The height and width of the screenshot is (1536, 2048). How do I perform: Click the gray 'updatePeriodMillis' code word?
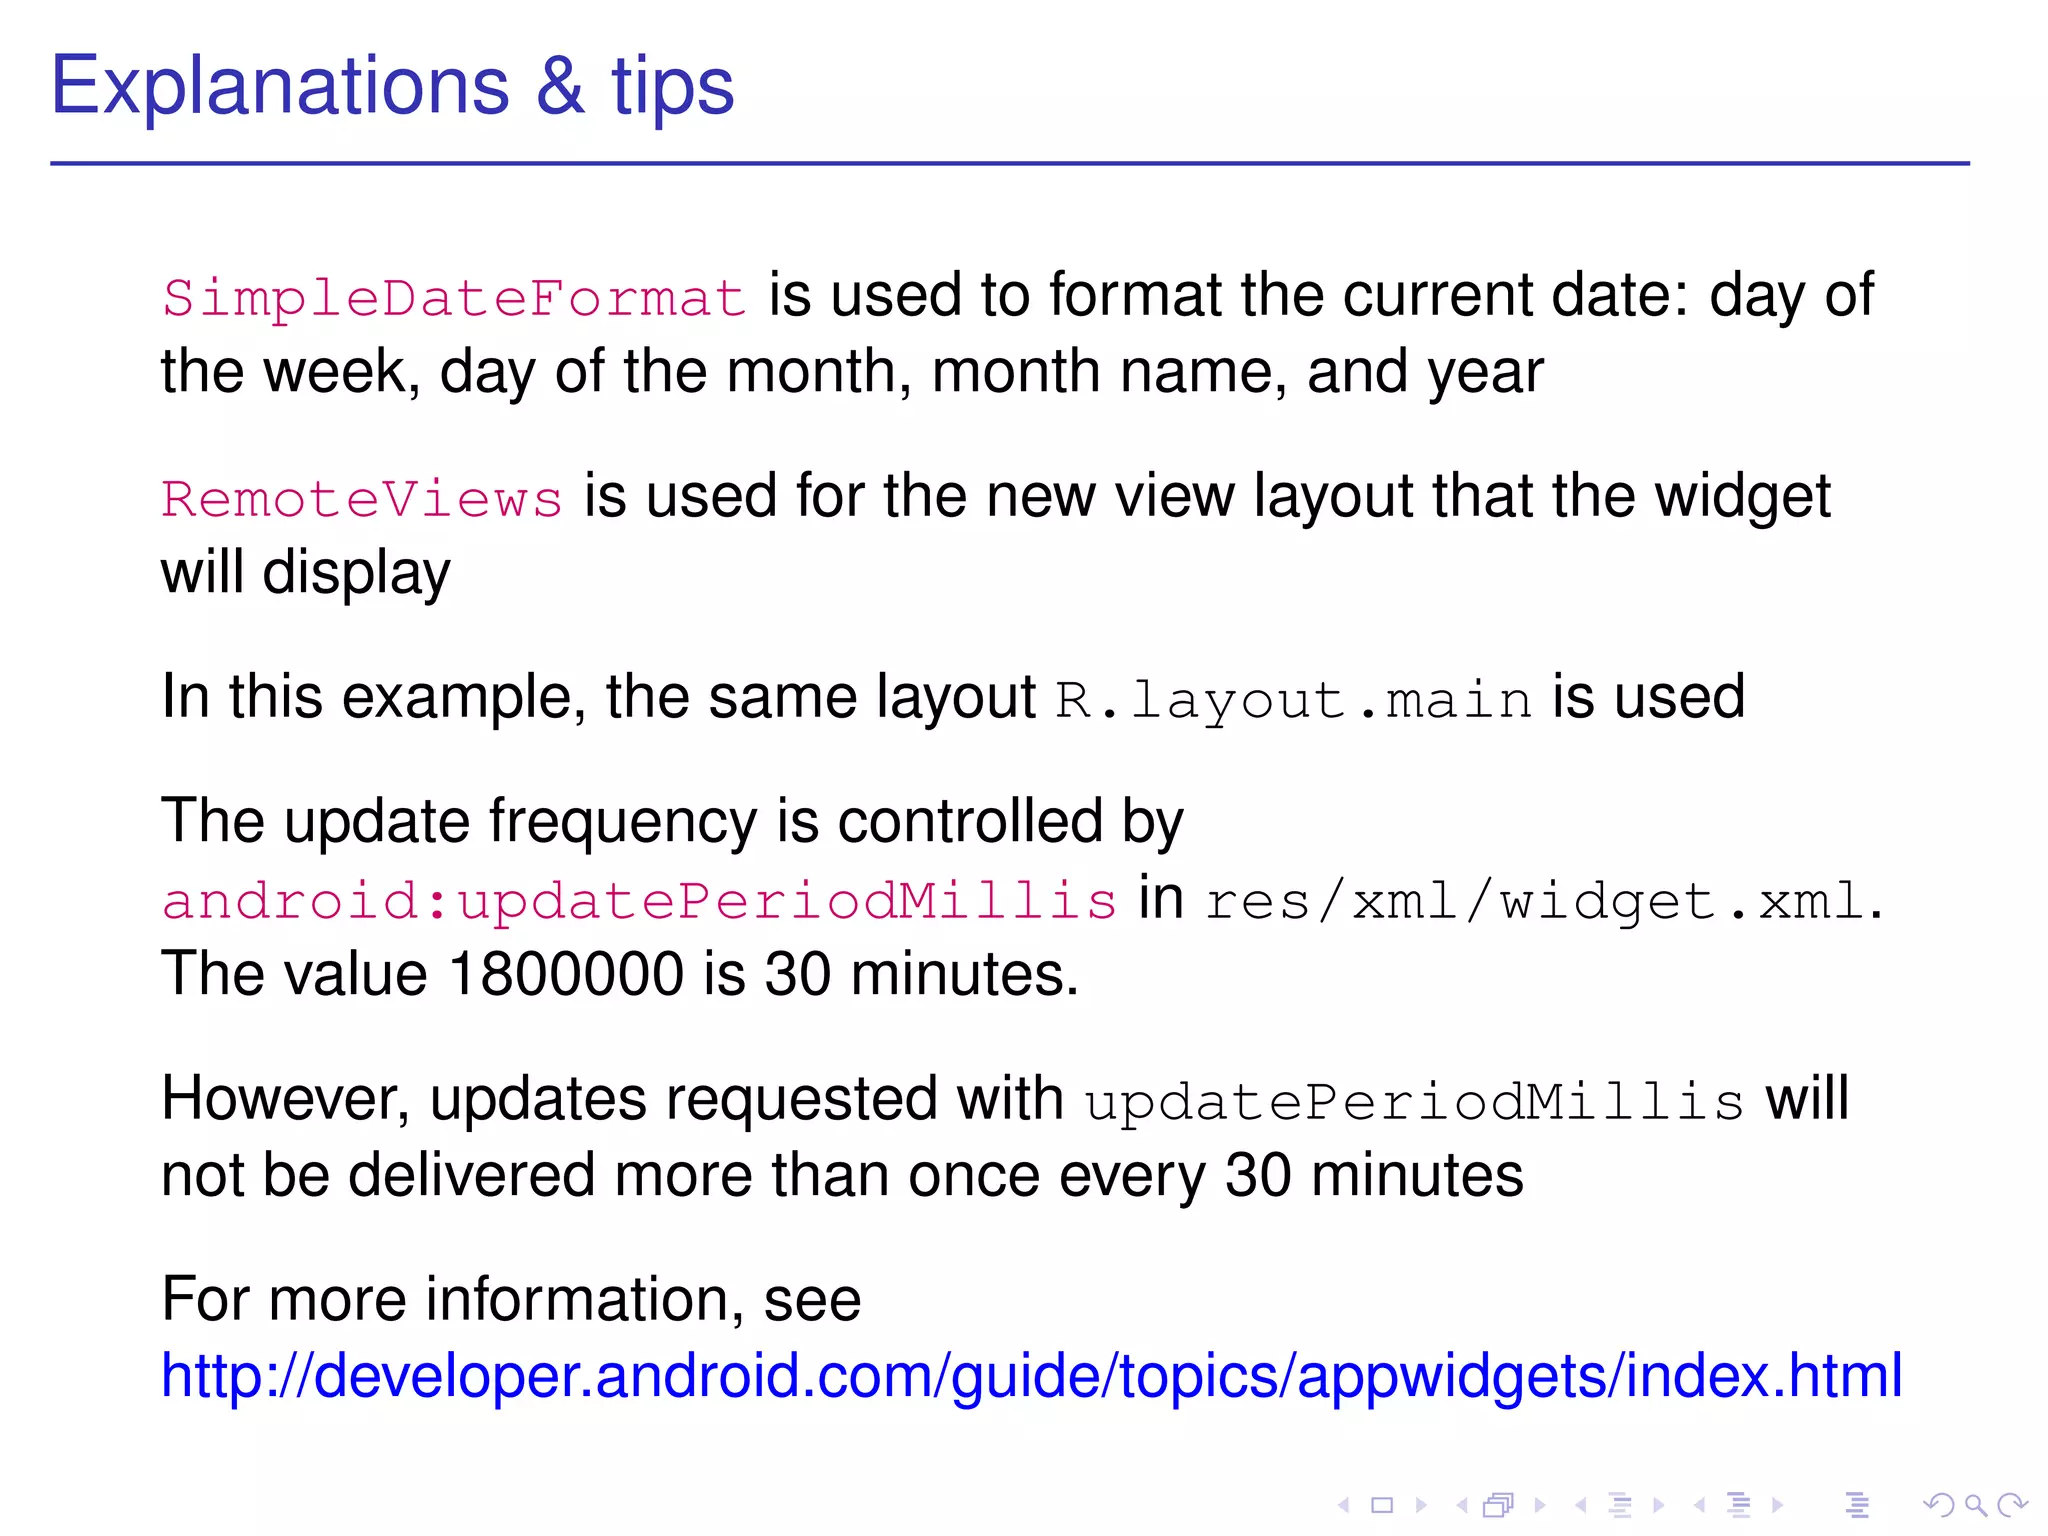(1416, 1102)
